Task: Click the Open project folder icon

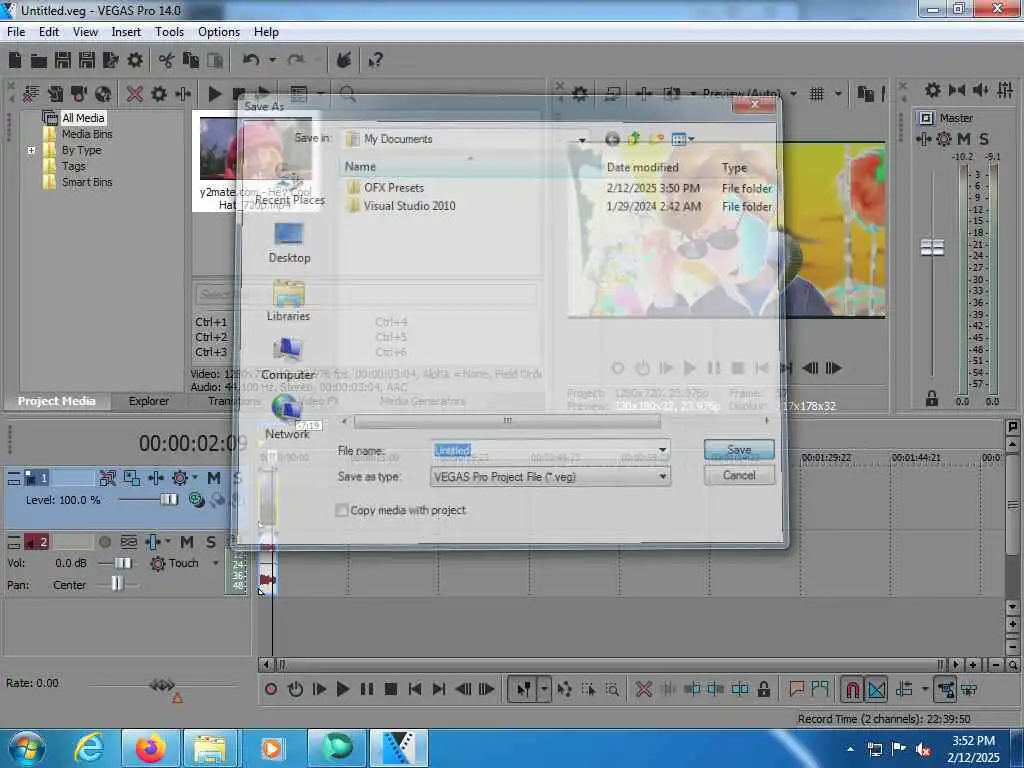Action: pos(39,61)
